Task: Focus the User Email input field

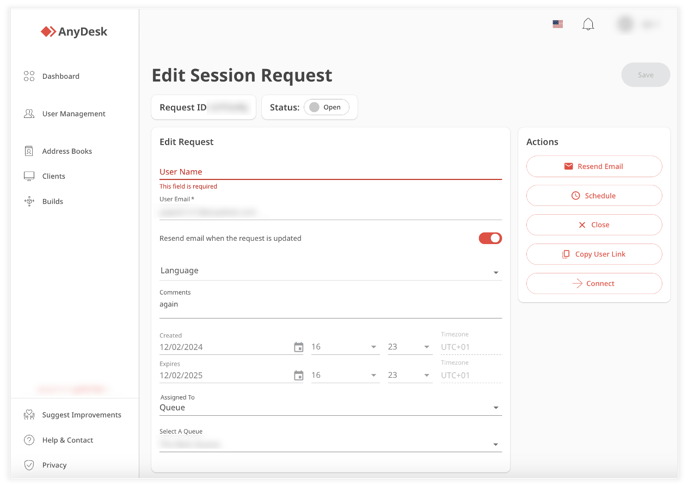Action: click(x=330, y=208)
